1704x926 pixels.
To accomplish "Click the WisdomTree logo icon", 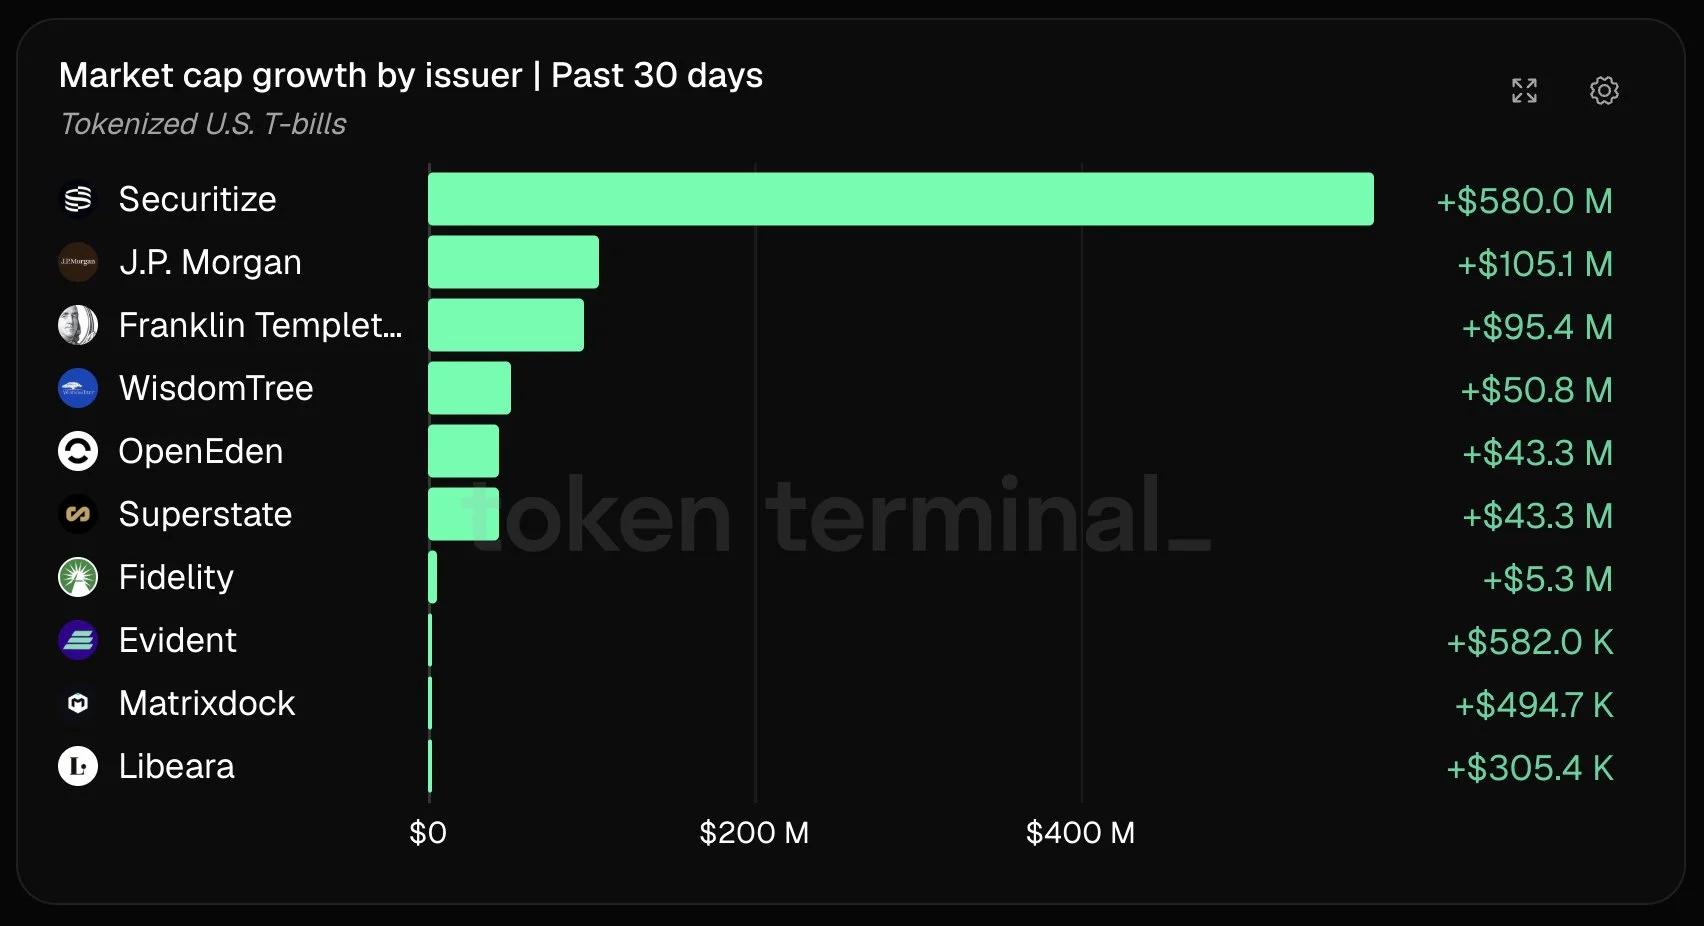I will point(78,388).
